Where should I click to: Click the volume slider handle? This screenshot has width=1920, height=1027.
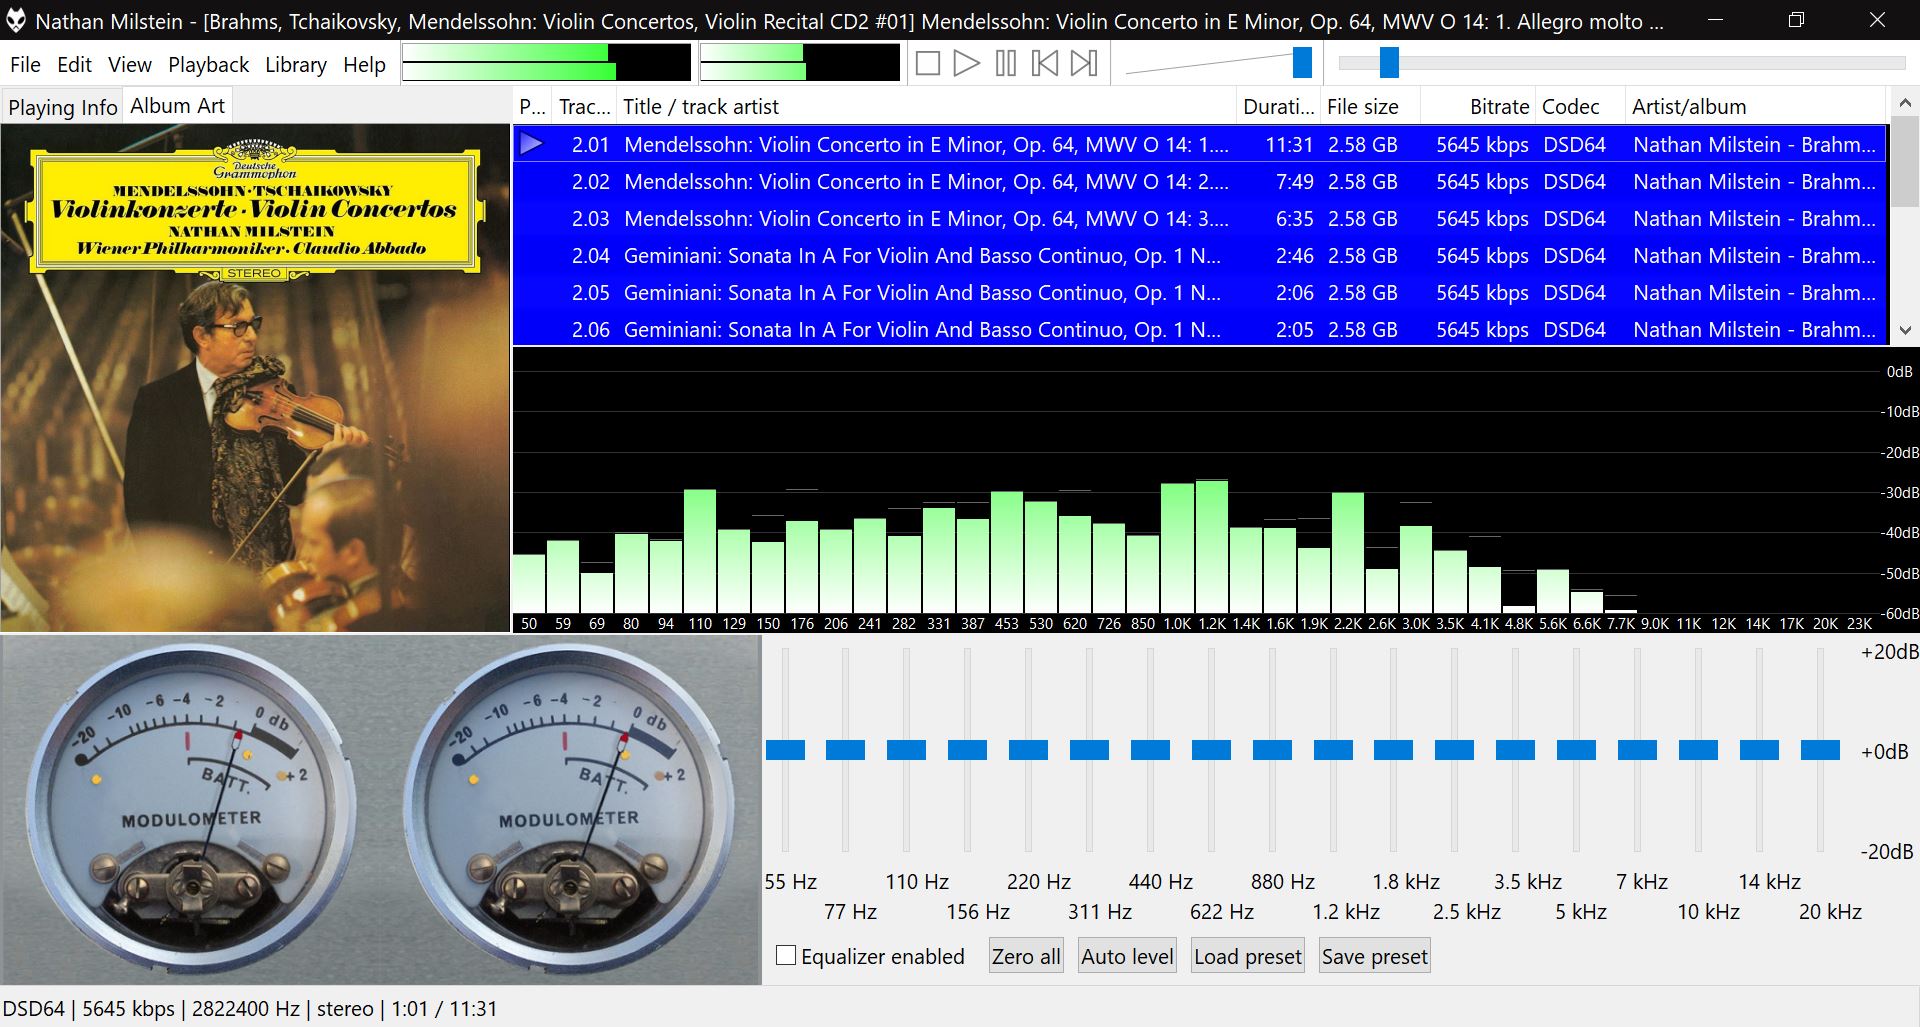(1302, 63)
